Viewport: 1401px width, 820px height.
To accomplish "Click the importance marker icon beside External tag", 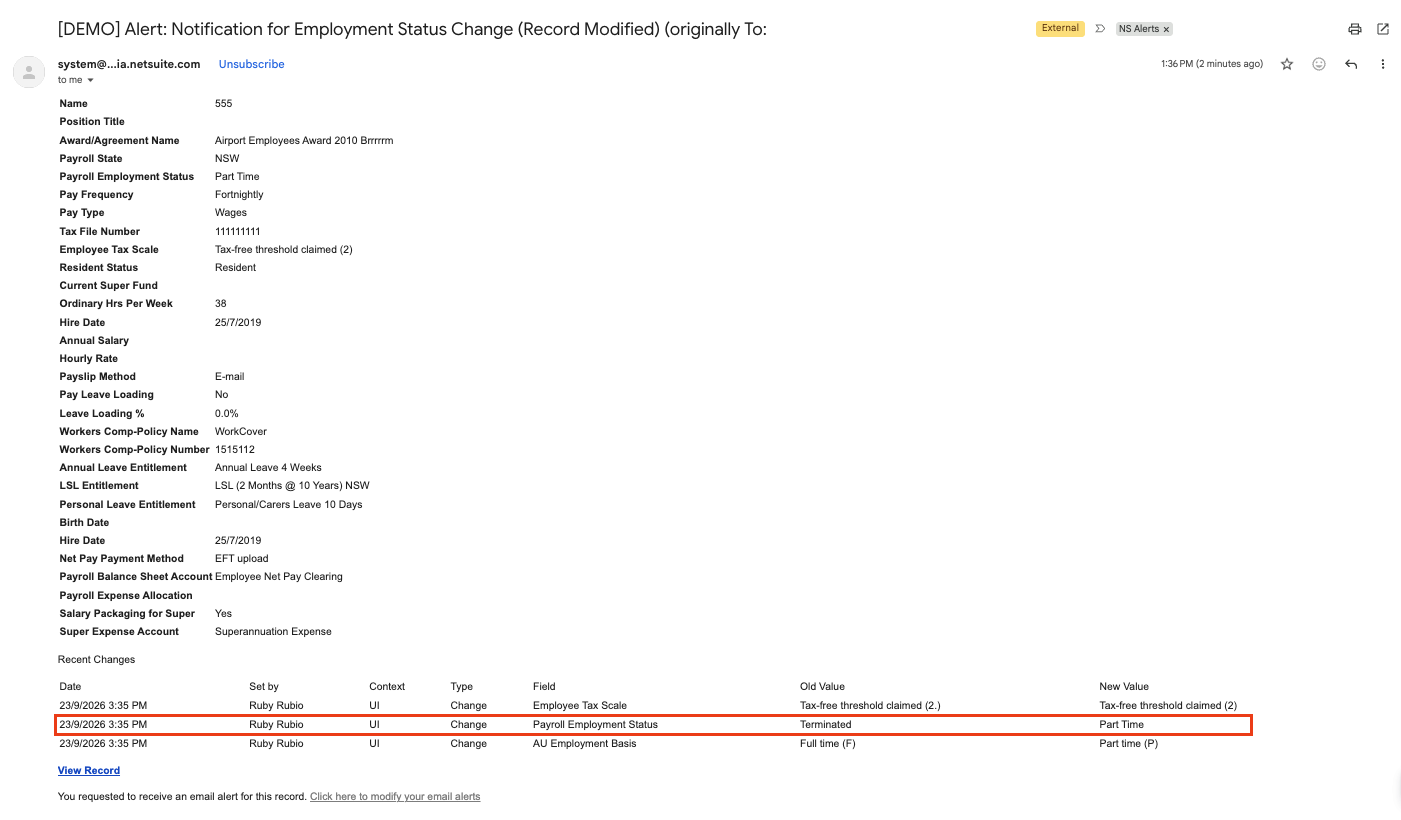I will point(1101,29).
